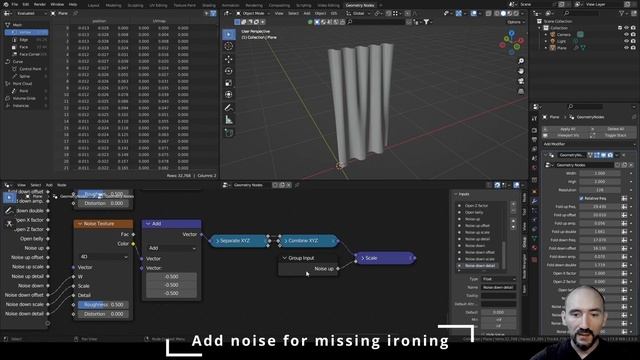Switch perspective/orthographic grid icon

coord(521,91)
